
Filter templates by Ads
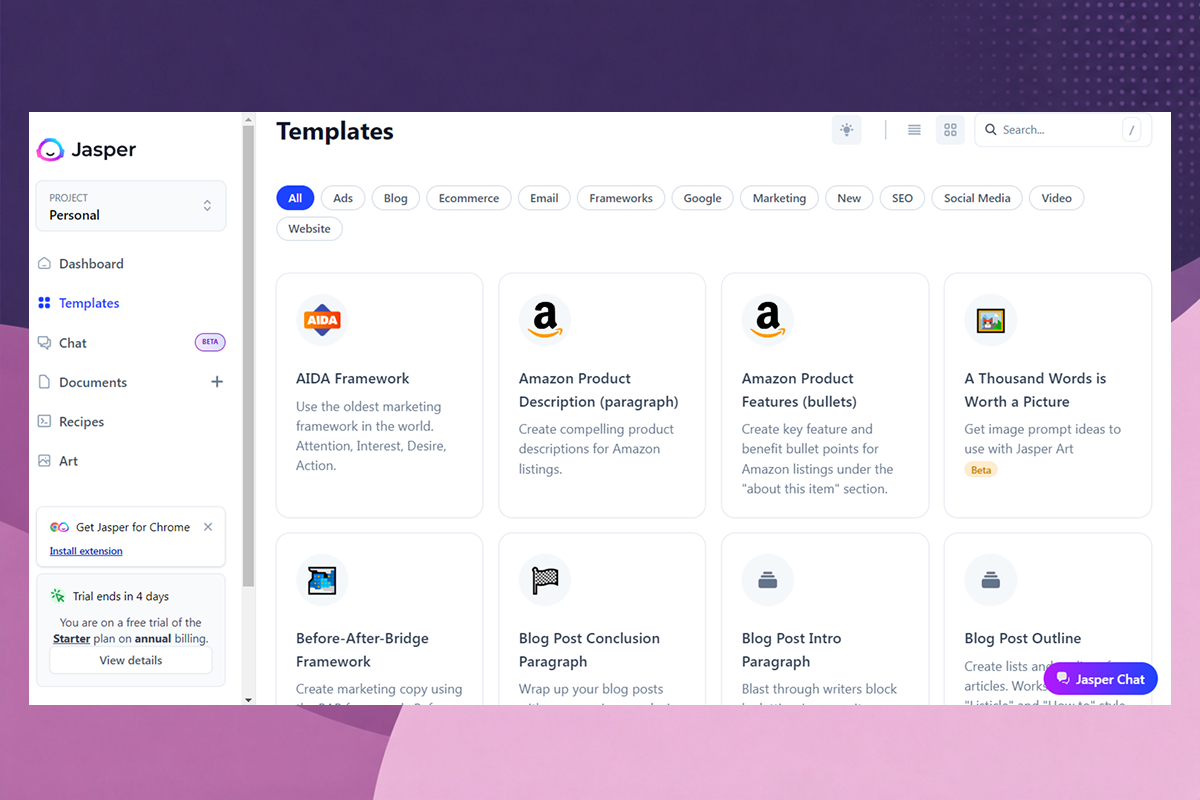[x=343, y=198]
